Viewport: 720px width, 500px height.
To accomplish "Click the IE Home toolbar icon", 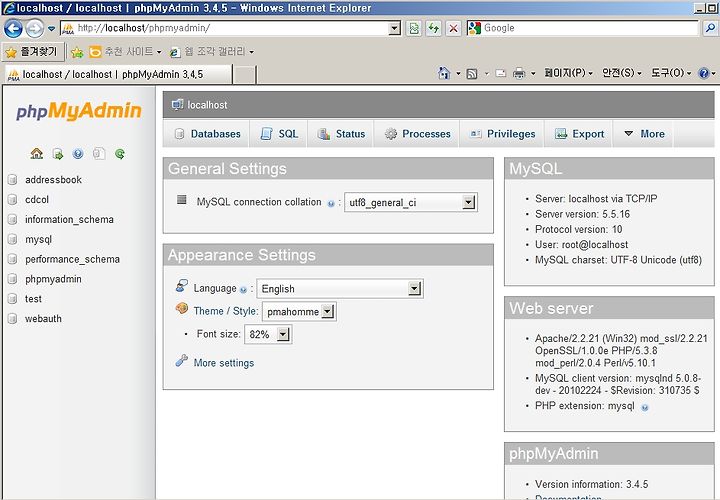I will [x=444, y=73].
